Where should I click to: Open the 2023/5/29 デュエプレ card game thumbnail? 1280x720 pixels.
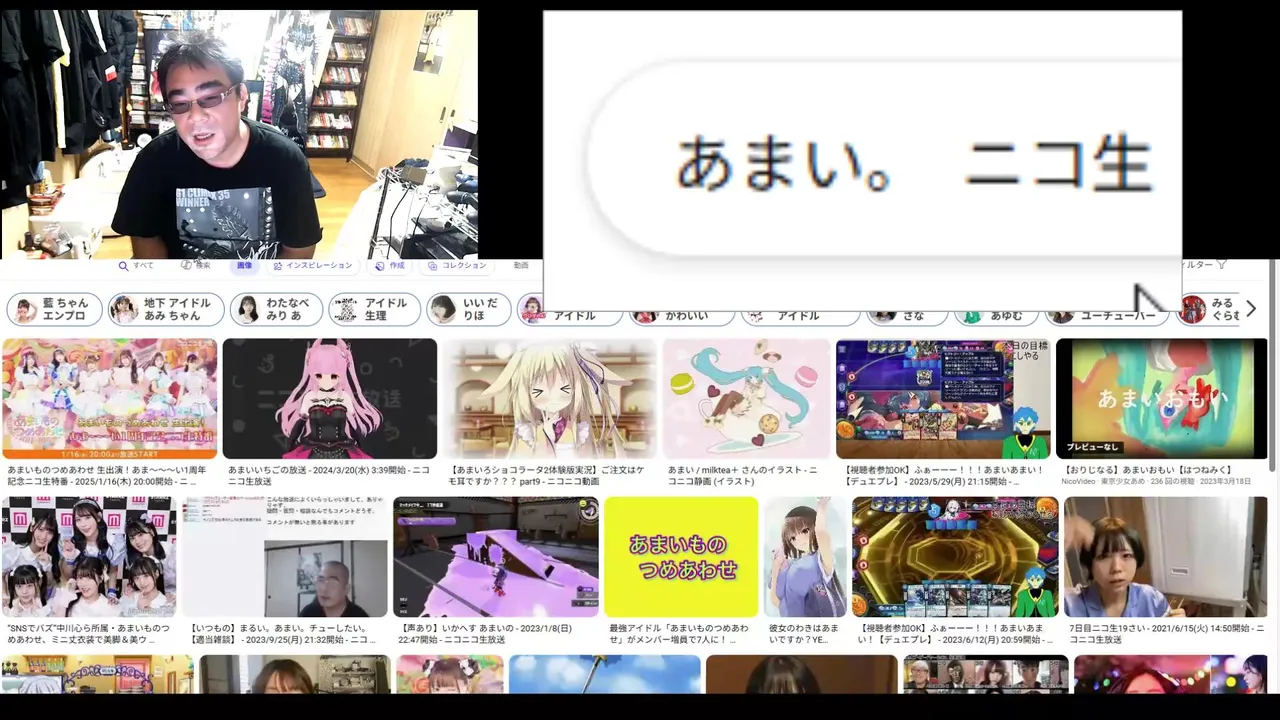click(943, 398)
